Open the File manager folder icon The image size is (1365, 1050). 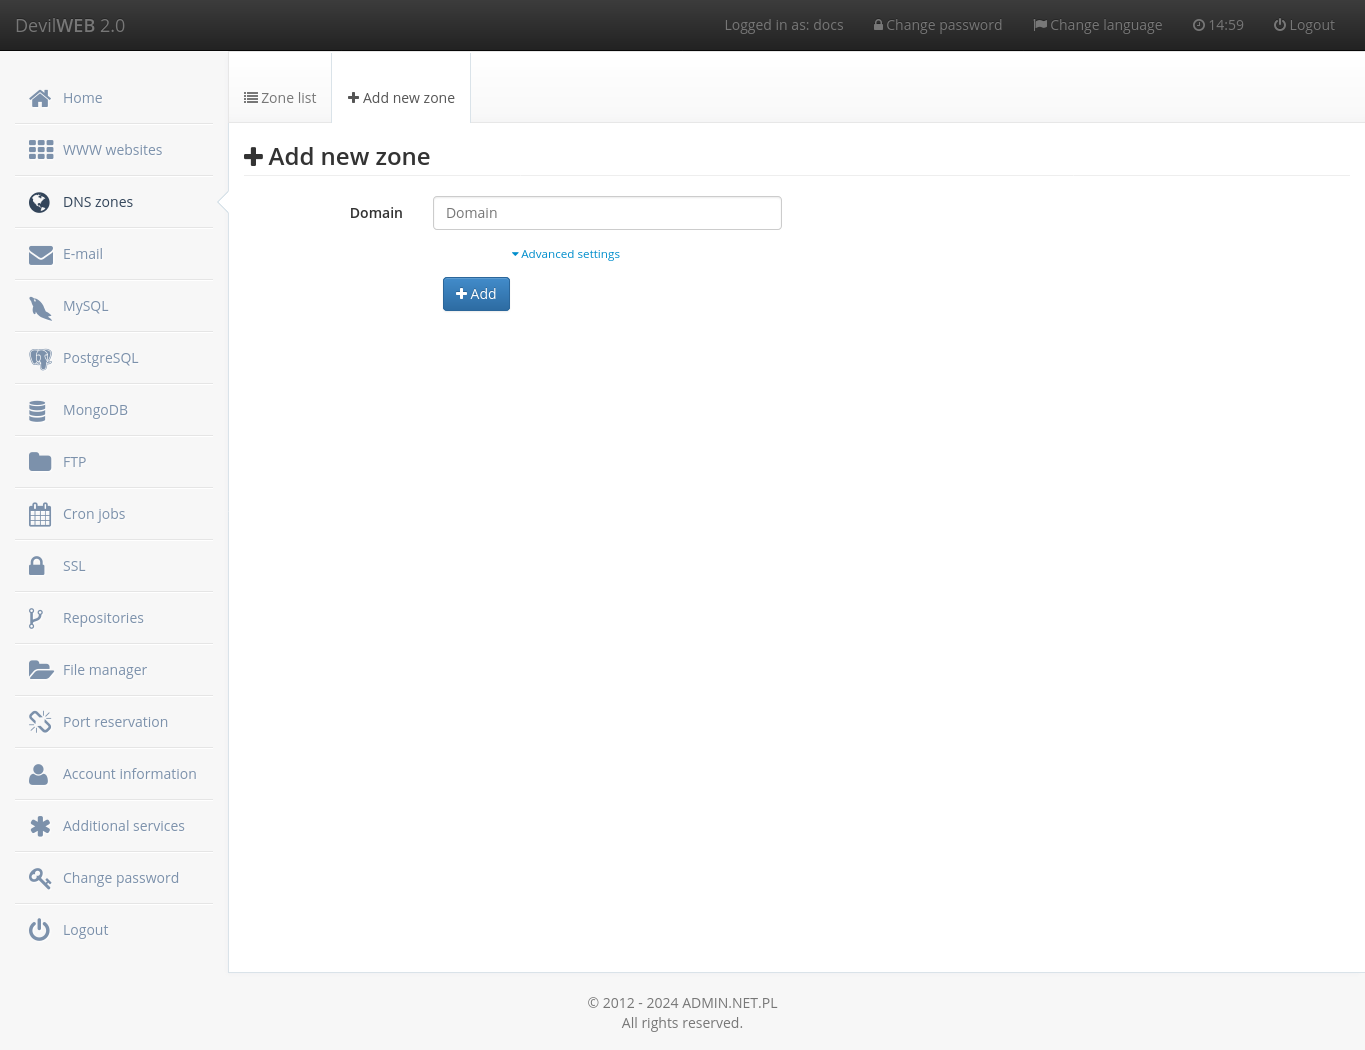coord(41,669)
